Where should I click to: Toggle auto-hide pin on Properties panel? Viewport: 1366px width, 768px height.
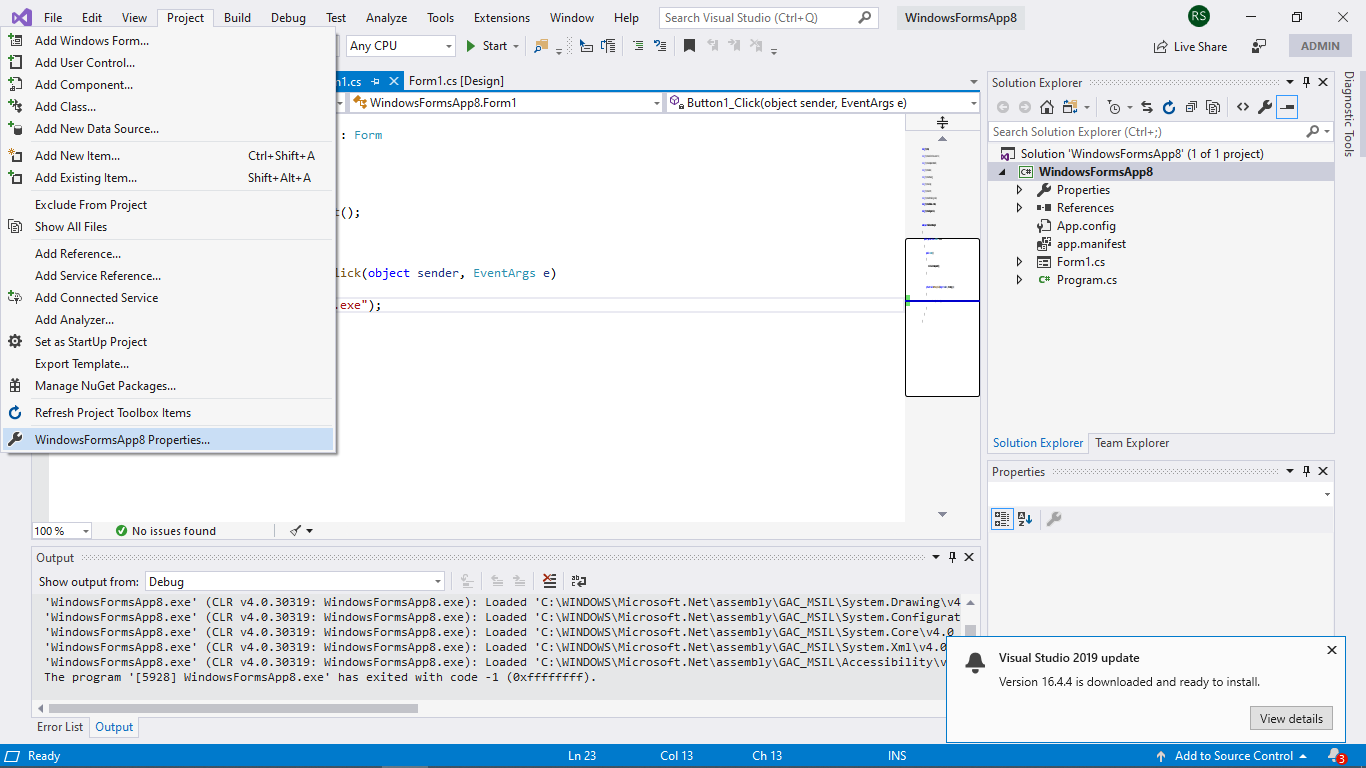1306,471
